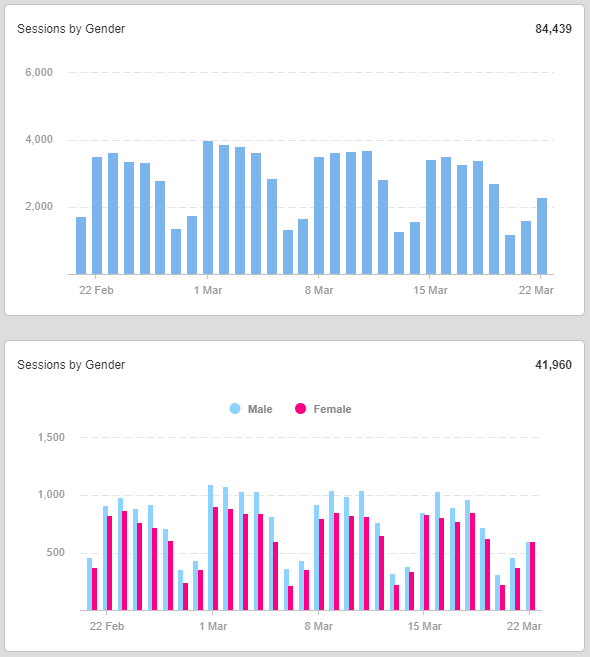Screen dimensions: 590x657
Task: Click the 41,960 total sessions value
Action: pyautogui.click(x=553, y=365)
